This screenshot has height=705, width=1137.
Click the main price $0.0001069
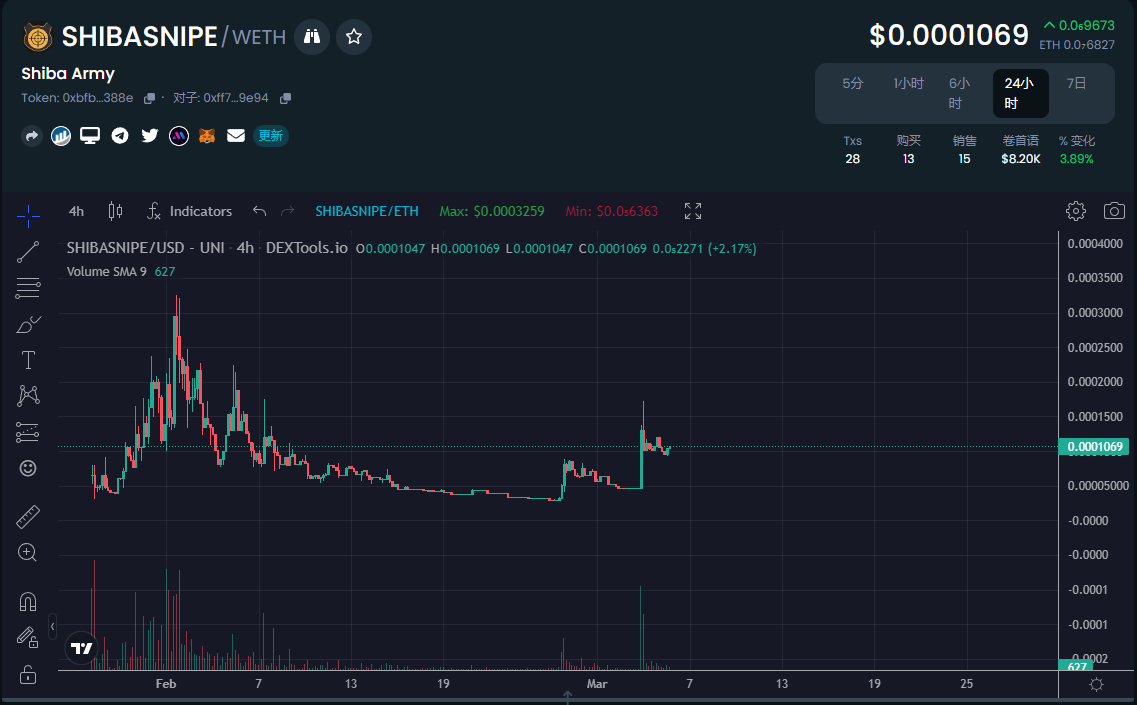click(949, 35)
